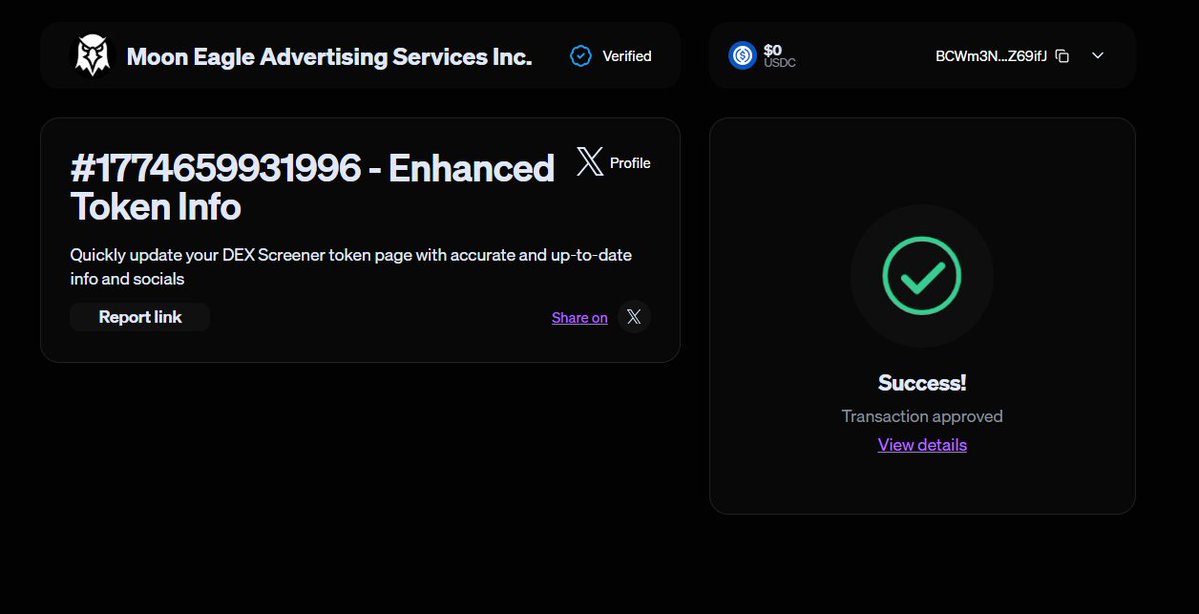Click the DEX Screener description paragraph

point(351,267)
